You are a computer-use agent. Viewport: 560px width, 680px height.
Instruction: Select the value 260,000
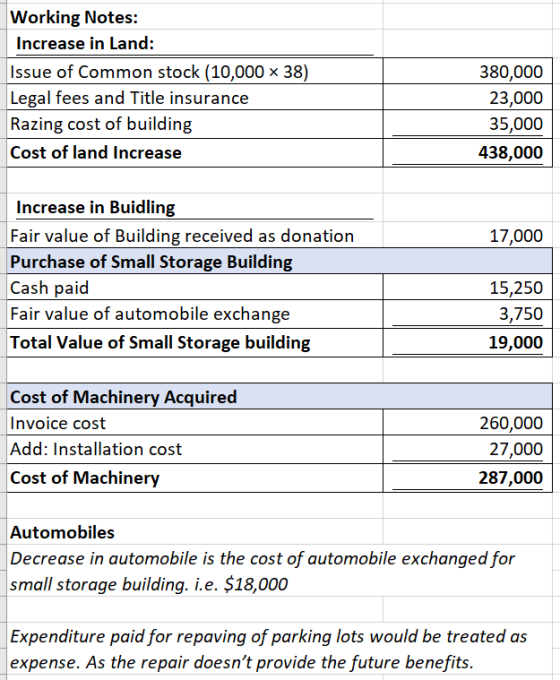click(511, 423)
